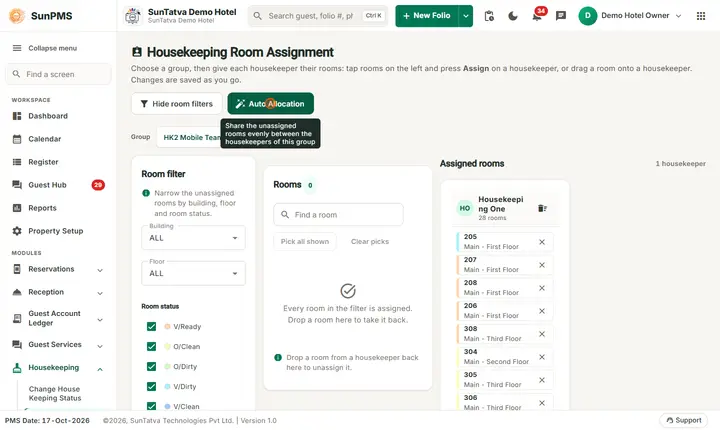Remove room 208 from Housekeeping One
The width and height of the screenshot is (720, 430).
coord(542,288)
